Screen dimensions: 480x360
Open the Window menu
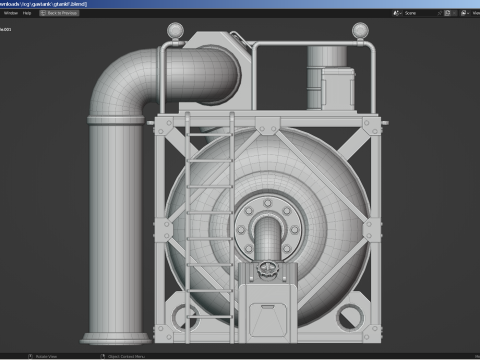[x=11, y=13]
